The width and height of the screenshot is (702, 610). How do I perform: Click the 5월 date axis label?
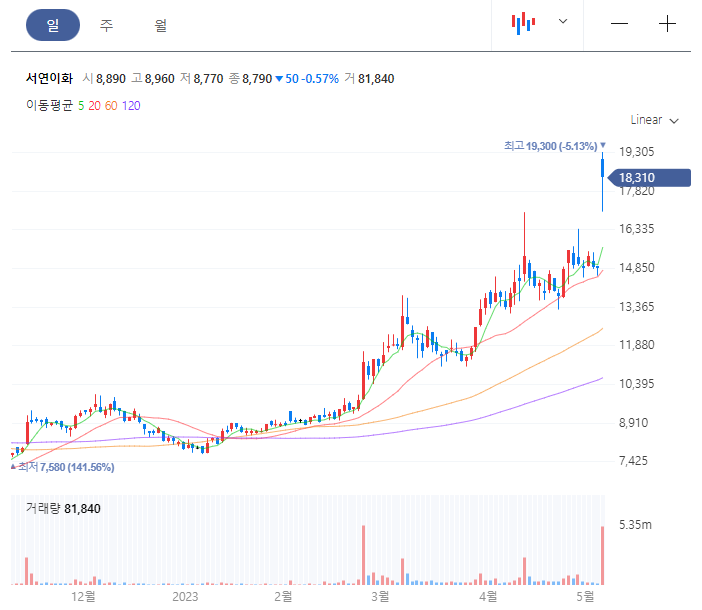click(x=585, y=597)
